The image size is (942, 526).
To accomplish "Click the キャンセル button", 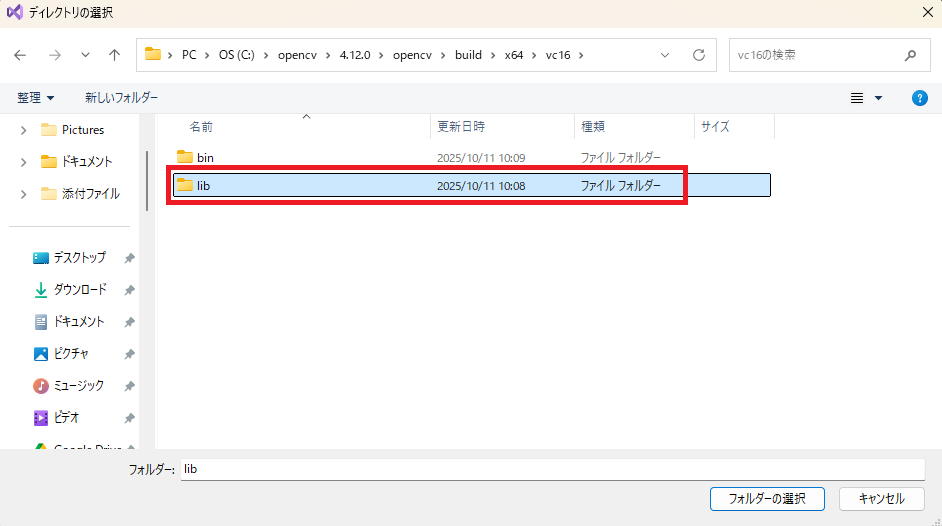I will point(881,499).
